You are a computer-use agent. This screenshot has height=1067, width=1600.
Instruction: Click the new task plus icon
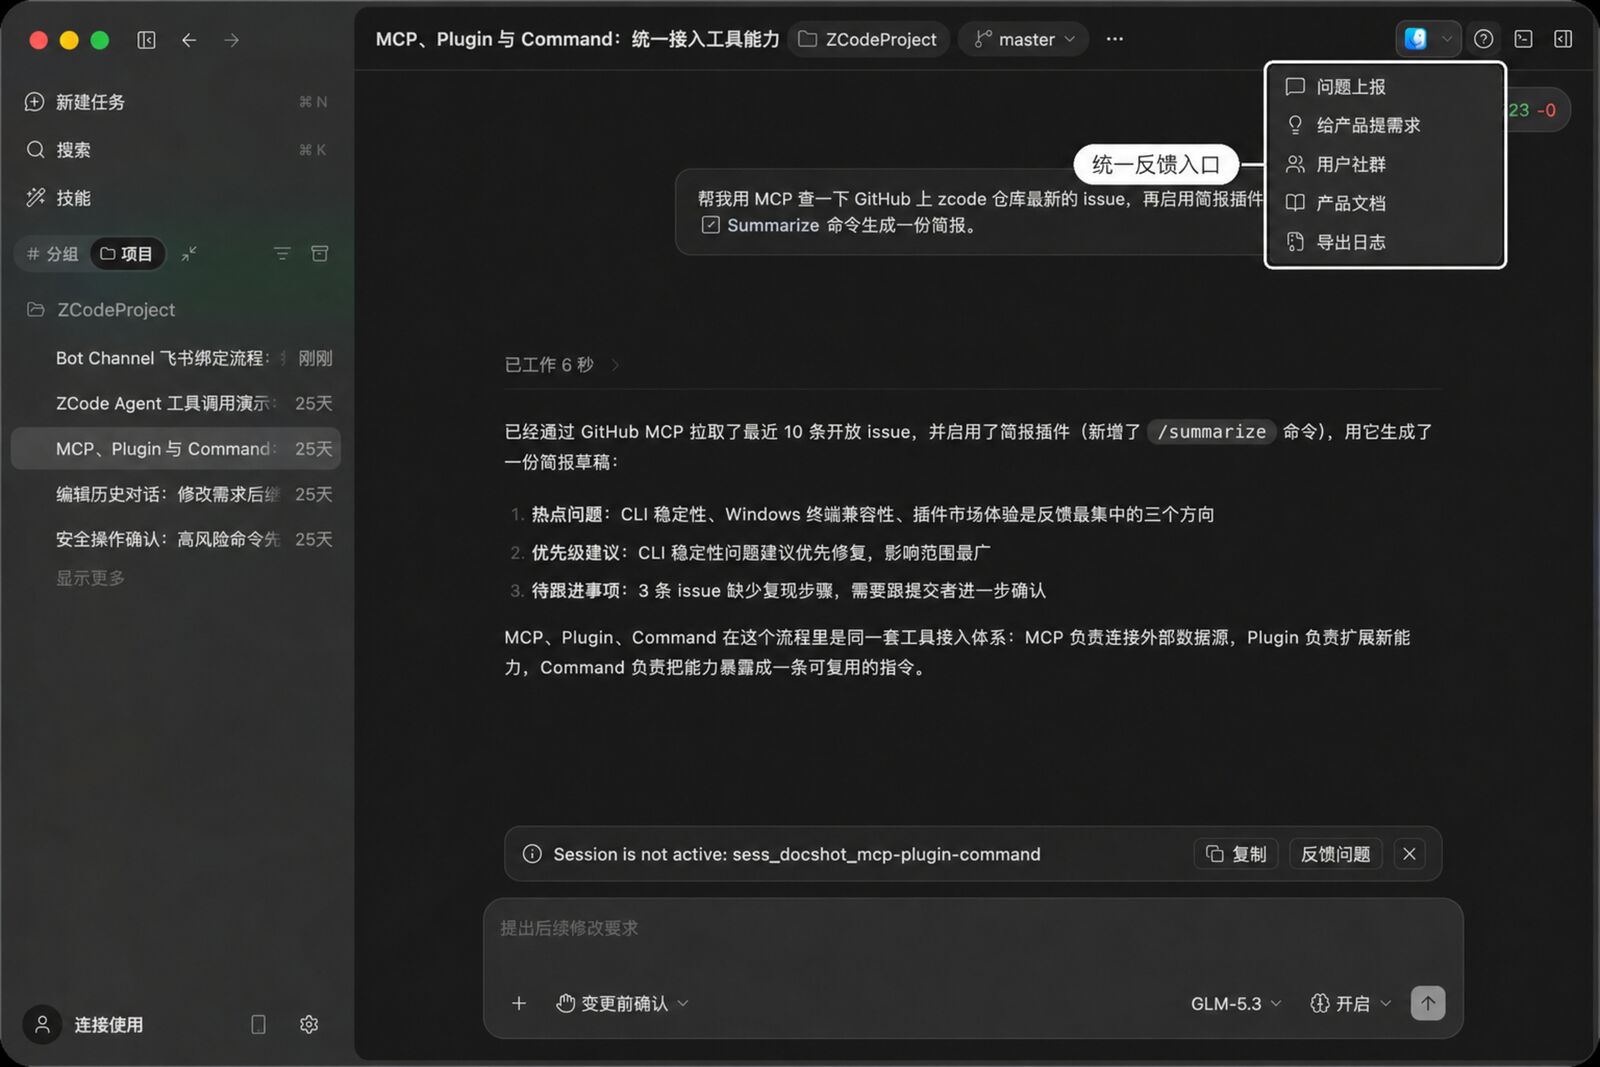(x=35, y=102)
